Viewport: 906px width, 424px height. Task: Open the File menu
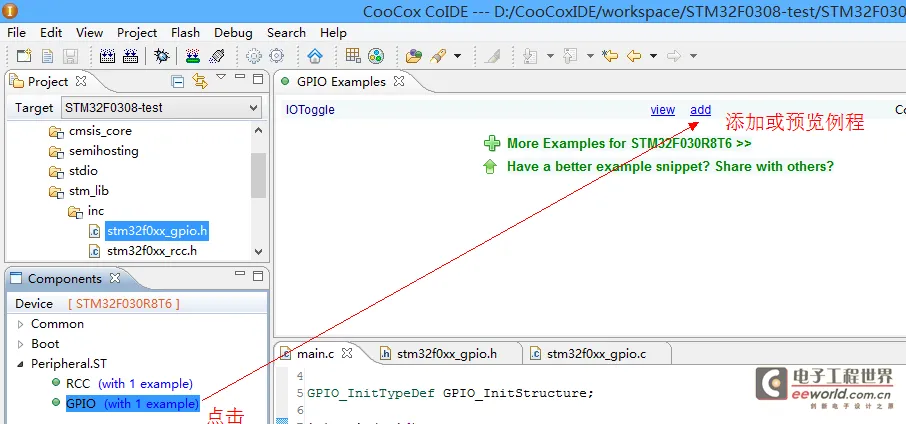tap(16, 32)
